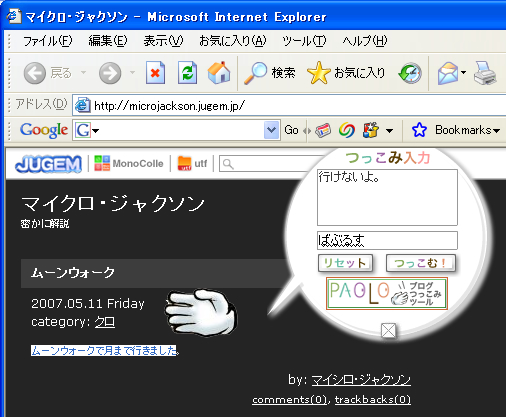Click the Mail envelope icon
The image size is (506, 417).
coord(448,73)
